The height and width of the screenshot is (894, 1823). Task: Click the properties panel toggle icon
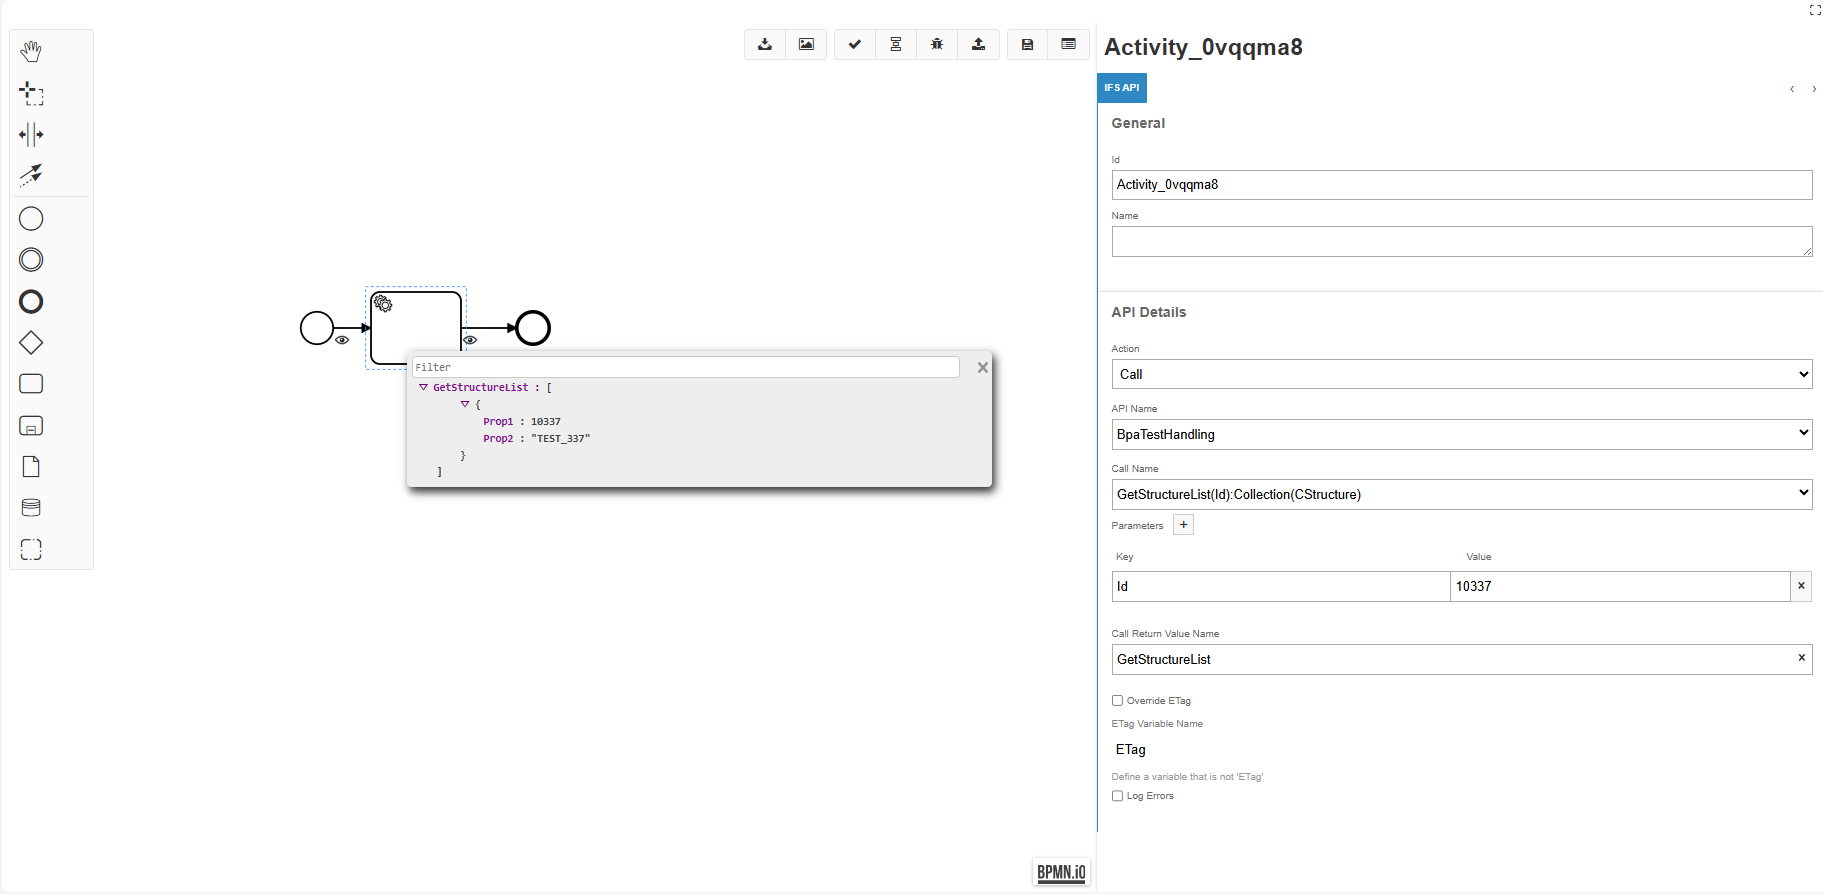tap(1068, 44)
